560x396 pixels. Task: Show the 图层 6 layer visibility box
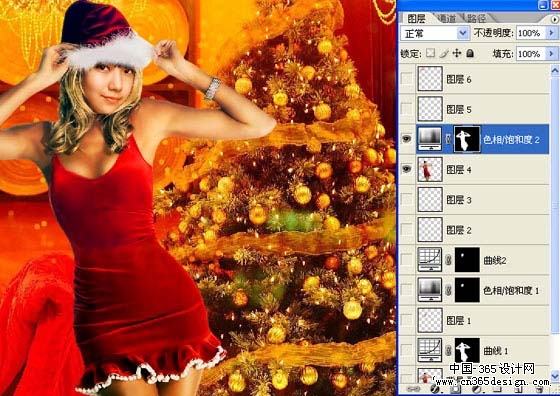[x=406, y=79]
